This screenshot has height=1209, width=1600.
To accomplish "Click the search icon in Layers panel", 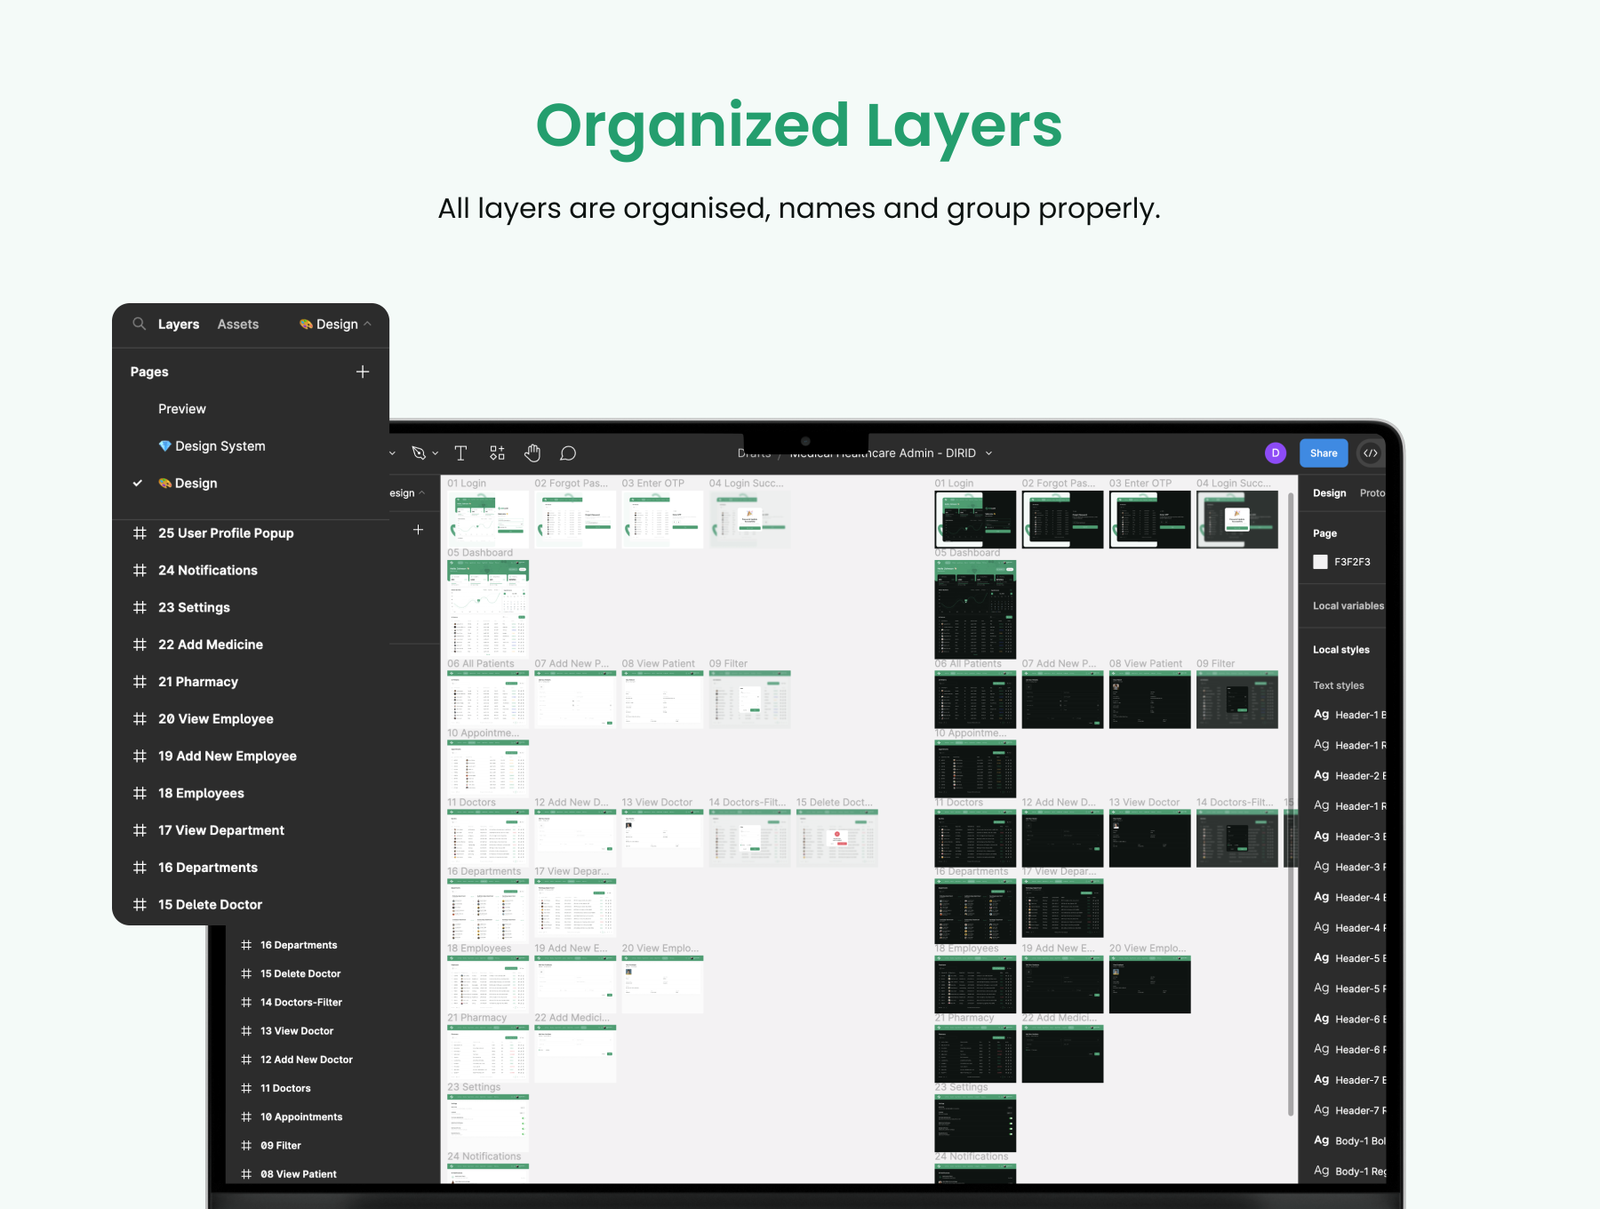I will pos(139,324).
